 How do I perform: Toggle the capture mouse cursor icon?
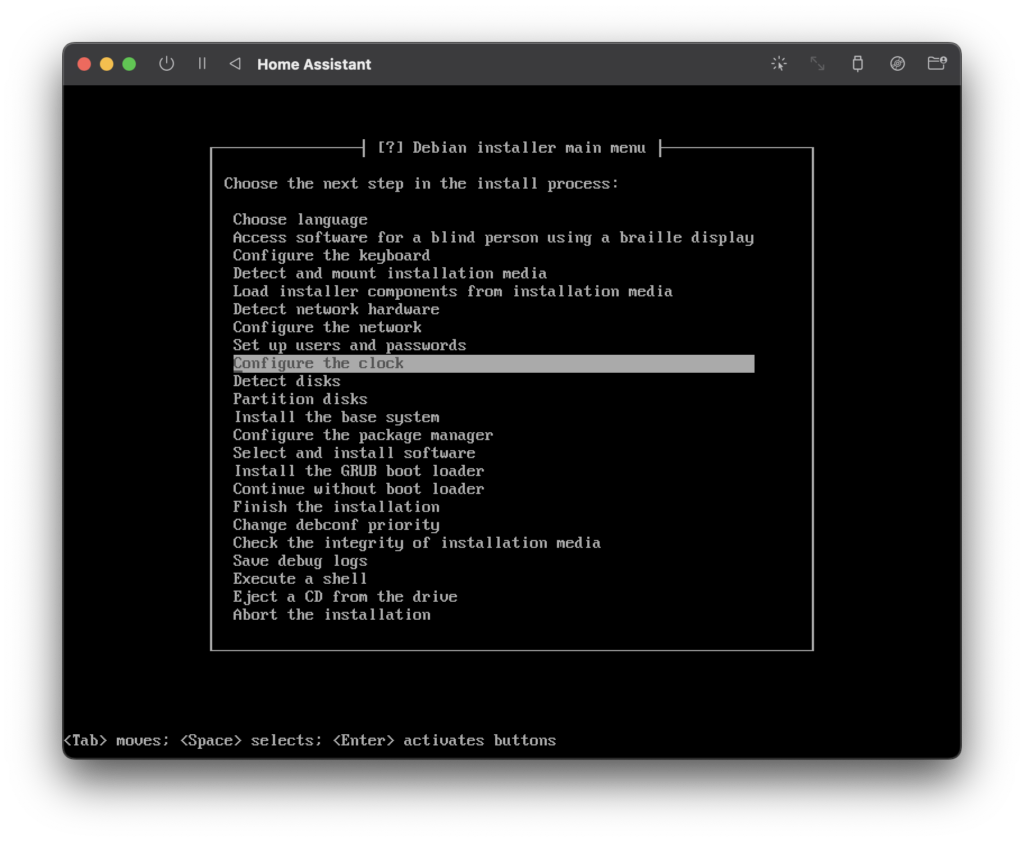778,63
